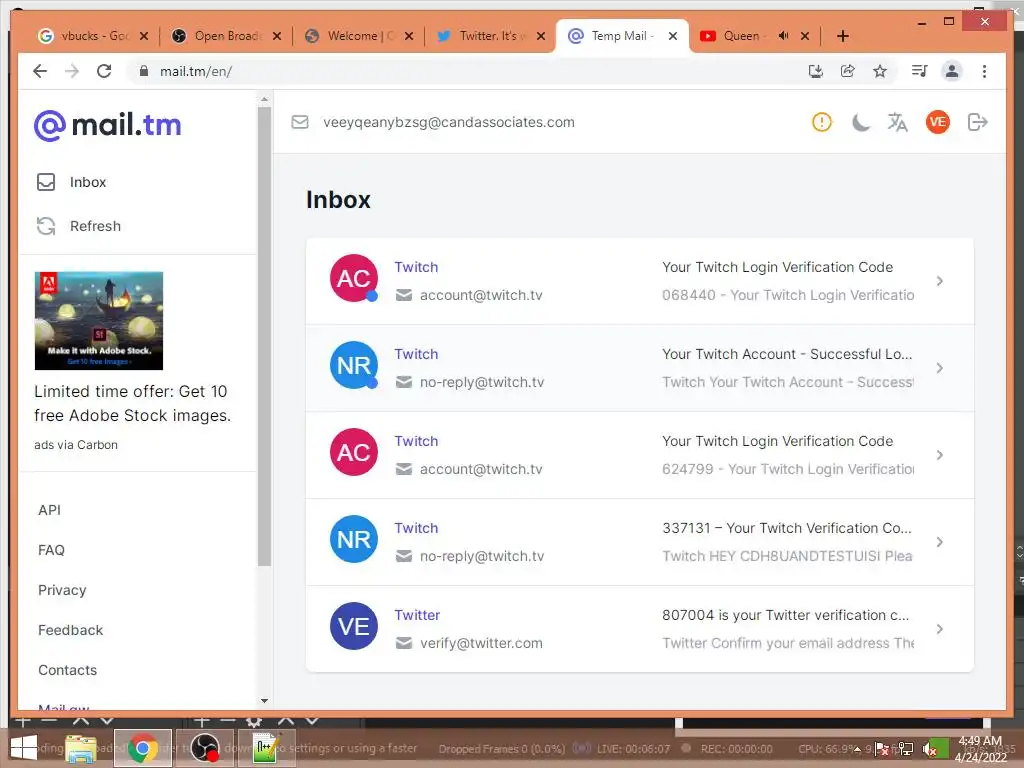Click the Notepad++ taskbar icon
This screenshot has height=768, width=1024.
(x=266, y=748)
